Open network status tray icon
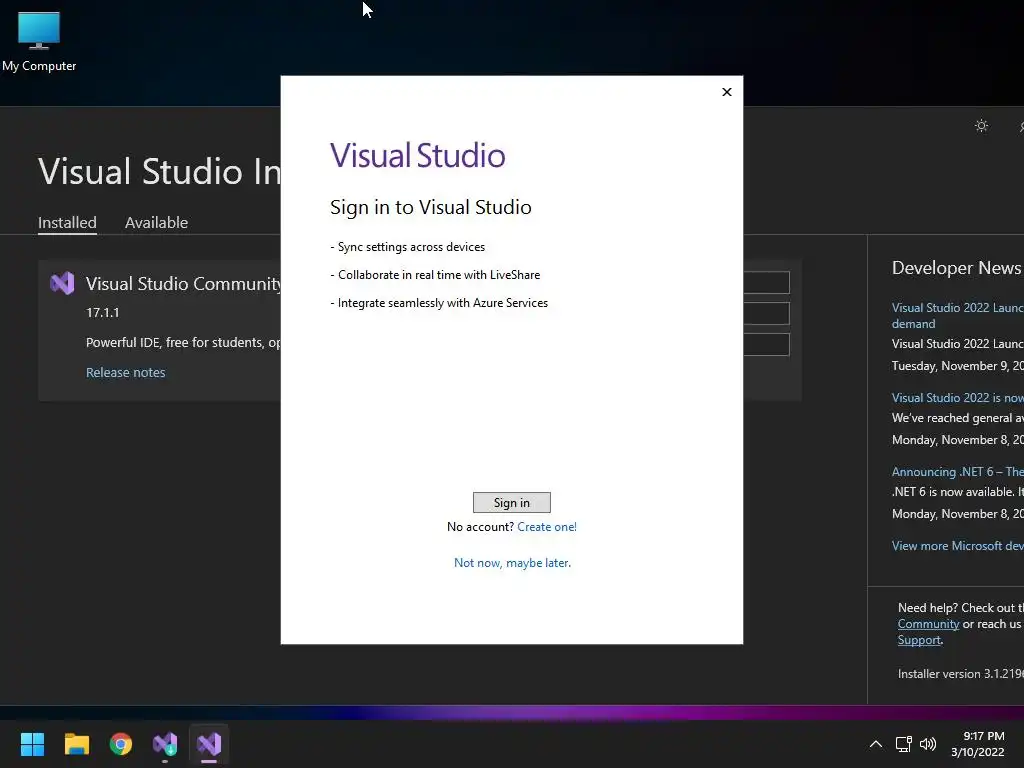 tap(903, 744)
